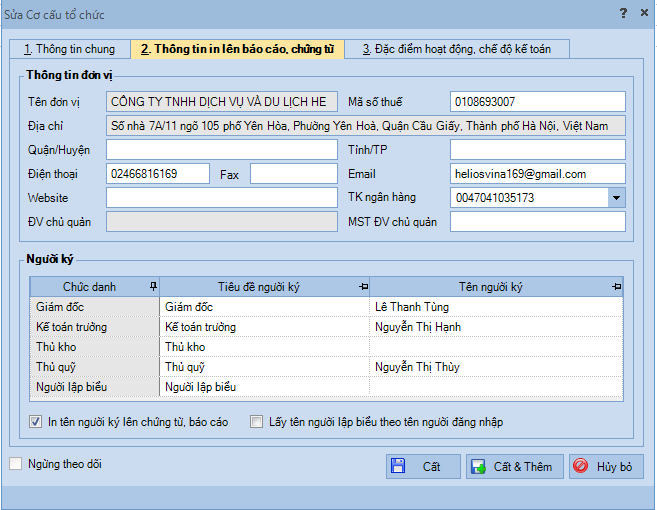Switch to Thông tin chung tab
The image size is (657, 510).
pyautogui.click(x=70, y=49)
